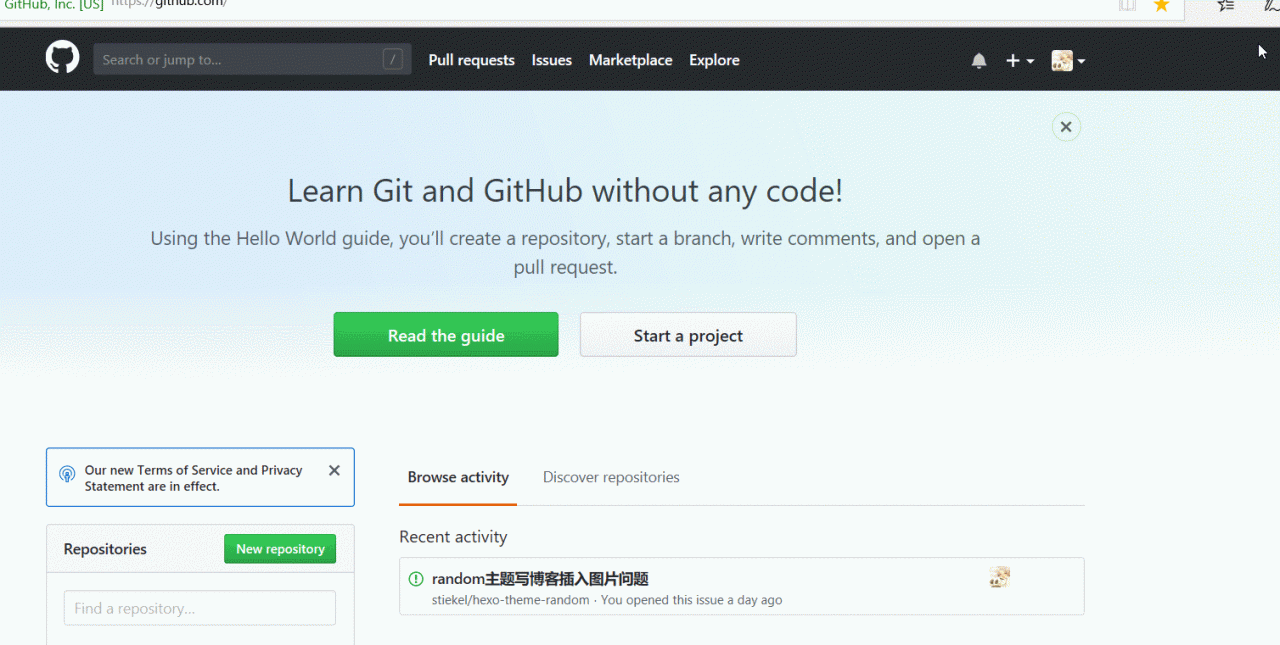The width and height of the screenshot is (1280, 645).
Task: Click the browser address bar URL
Action: tap(169, 3)
